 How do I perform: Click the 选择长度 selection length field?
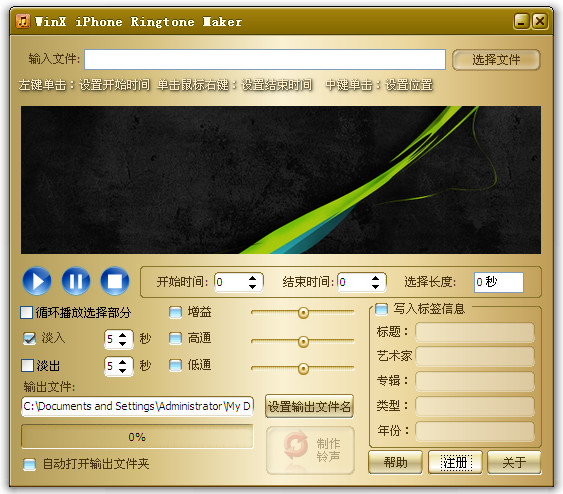point(499,282)
